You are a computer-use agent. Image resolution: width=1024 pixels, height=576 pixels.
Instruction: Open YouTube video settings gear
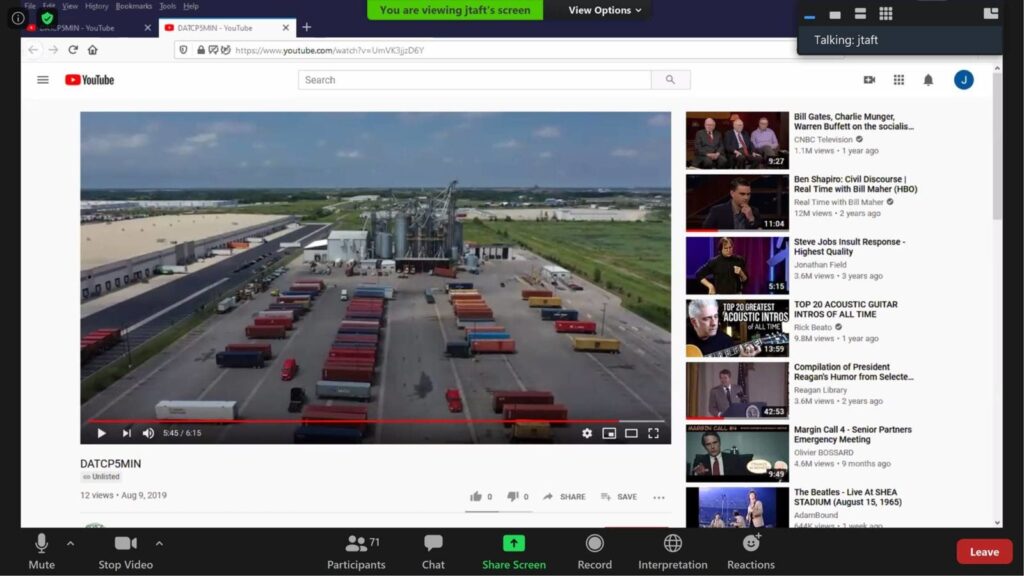(587, 433)
